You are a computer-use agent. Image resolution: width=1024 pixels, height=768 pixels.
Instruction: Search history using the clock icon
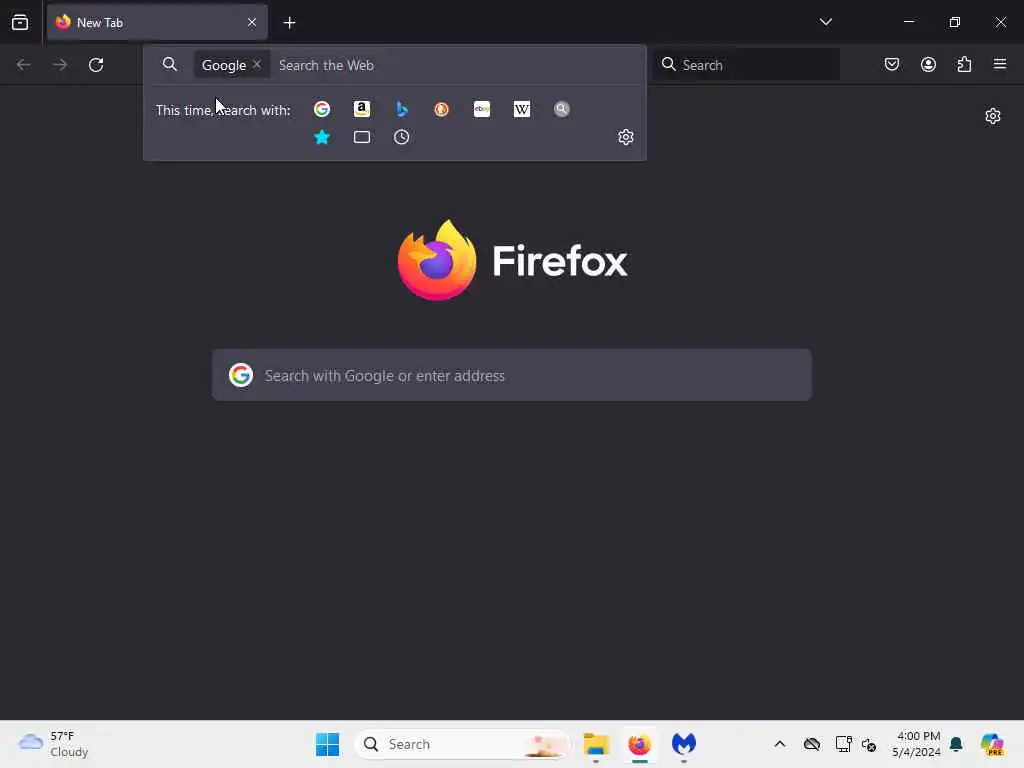click(402, 137)
